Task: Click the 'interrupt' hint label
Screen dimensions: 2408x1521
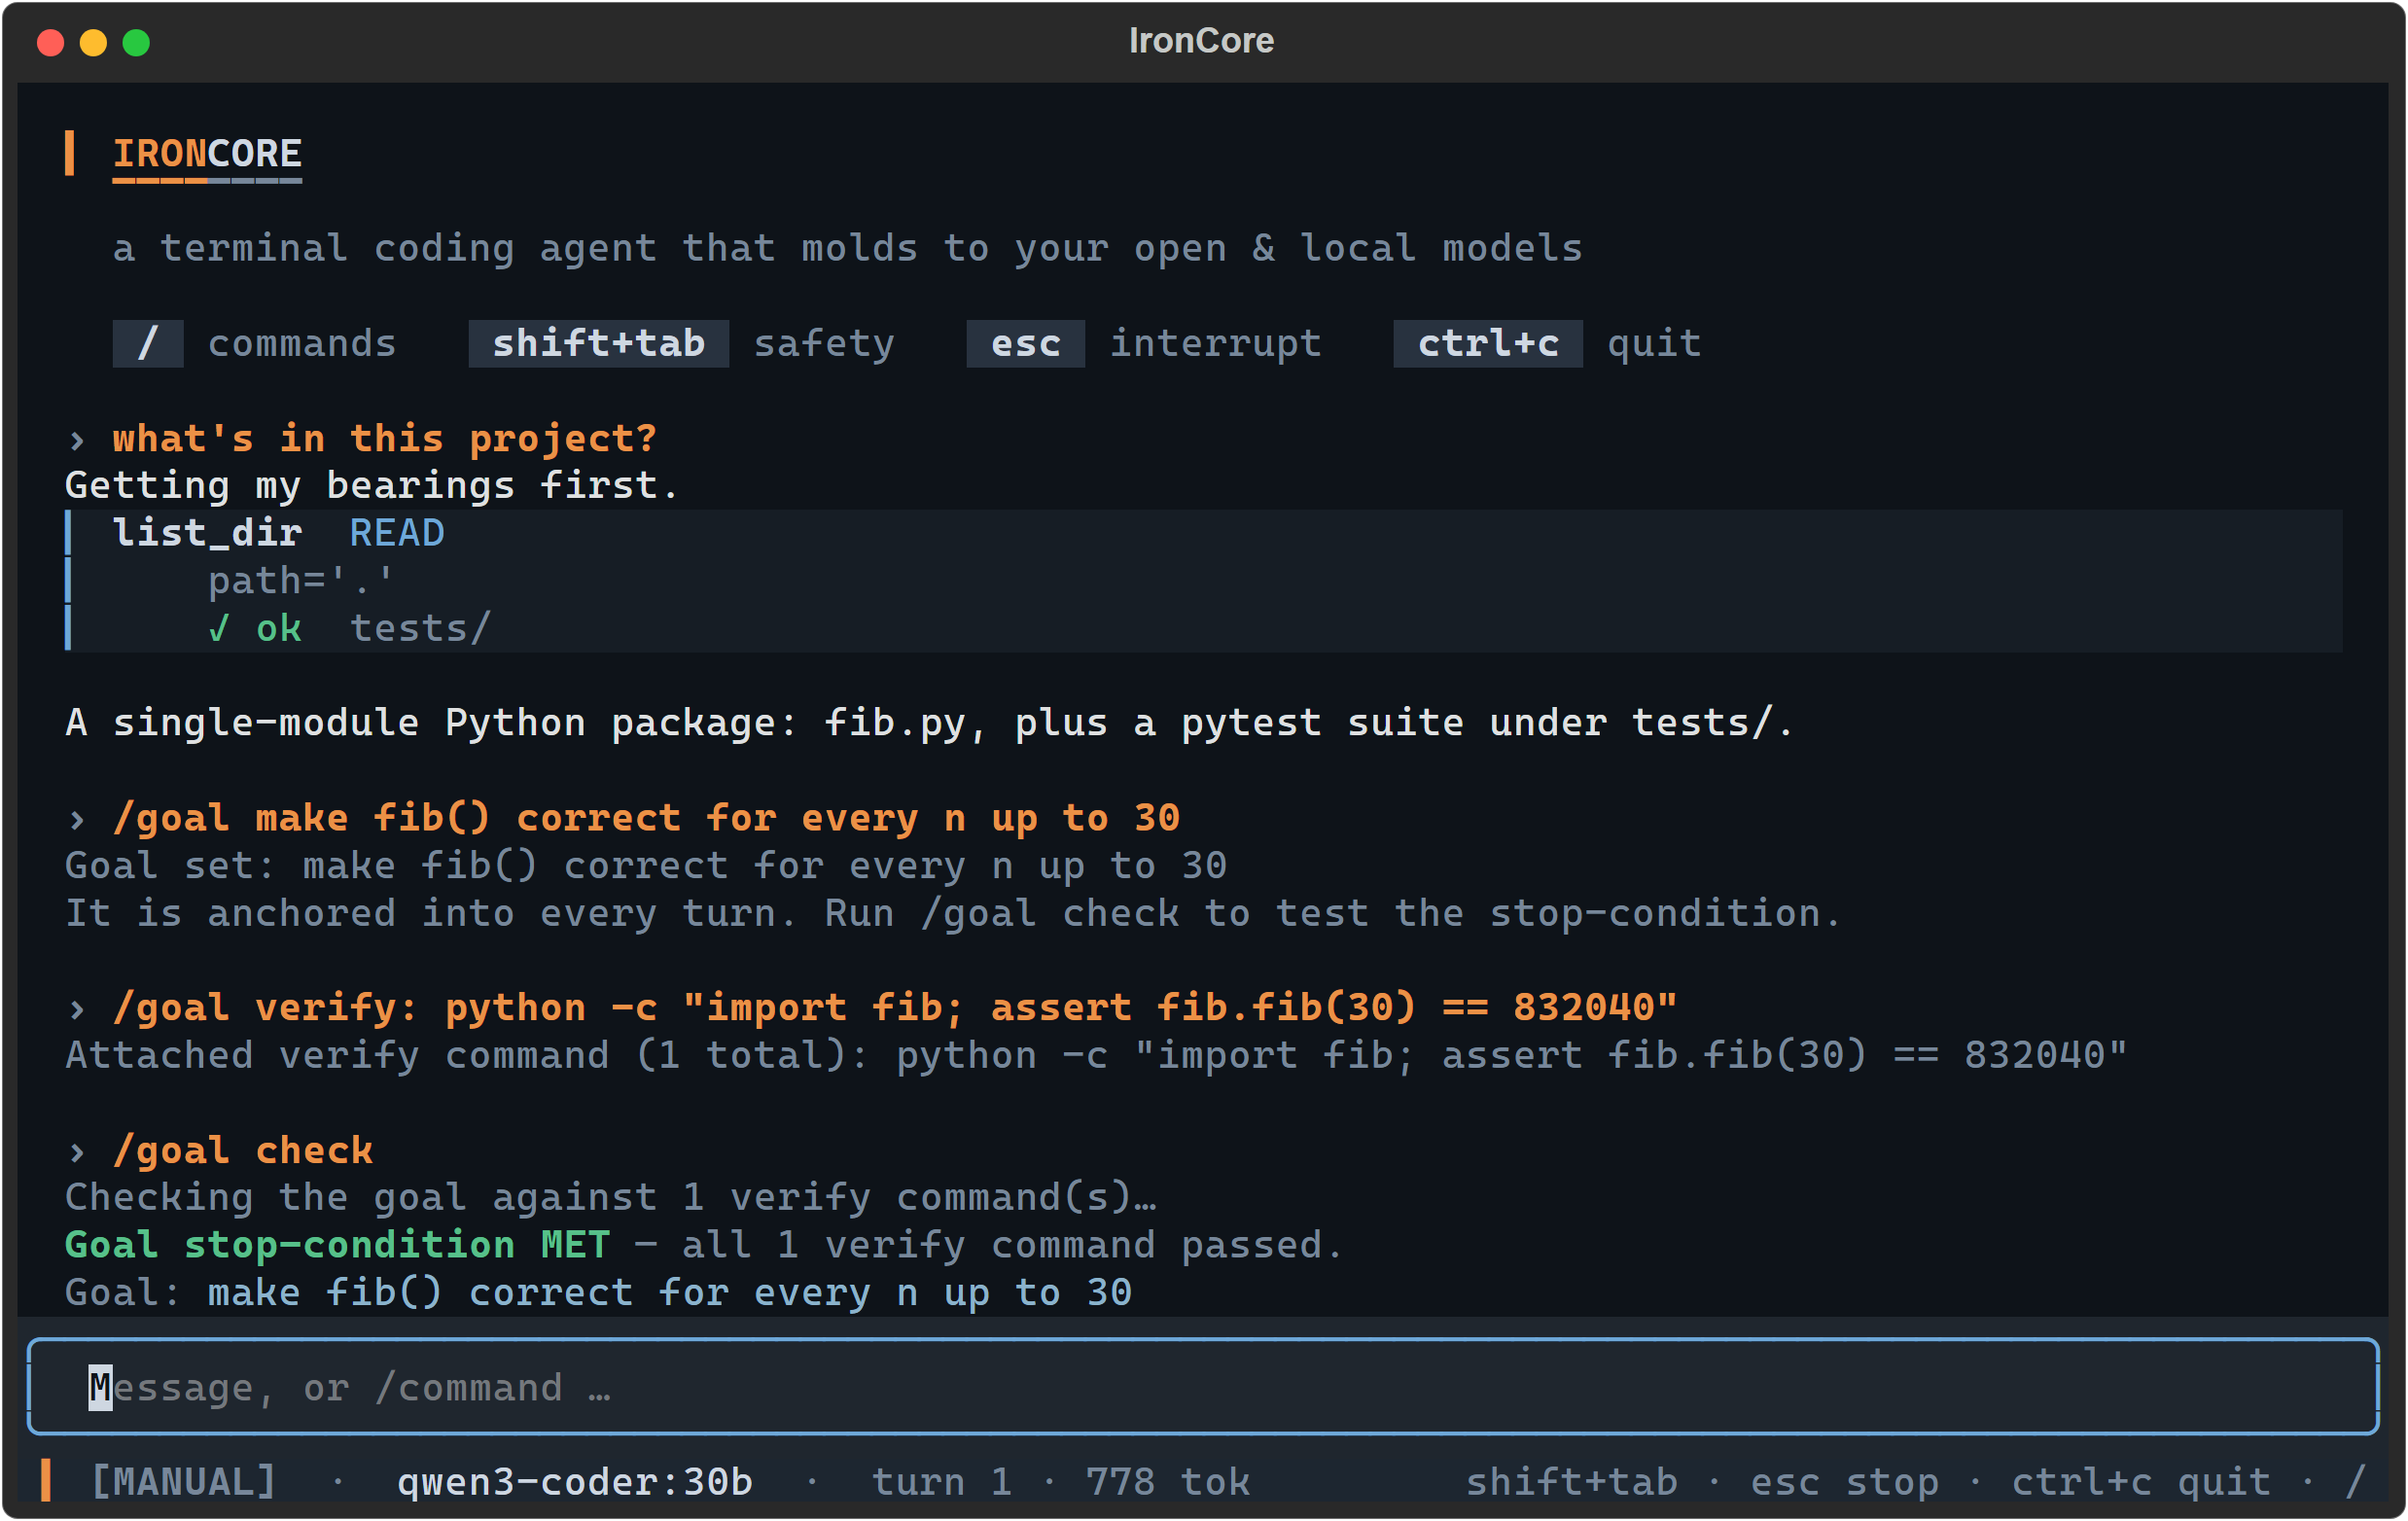Action: pos(1216,343)
